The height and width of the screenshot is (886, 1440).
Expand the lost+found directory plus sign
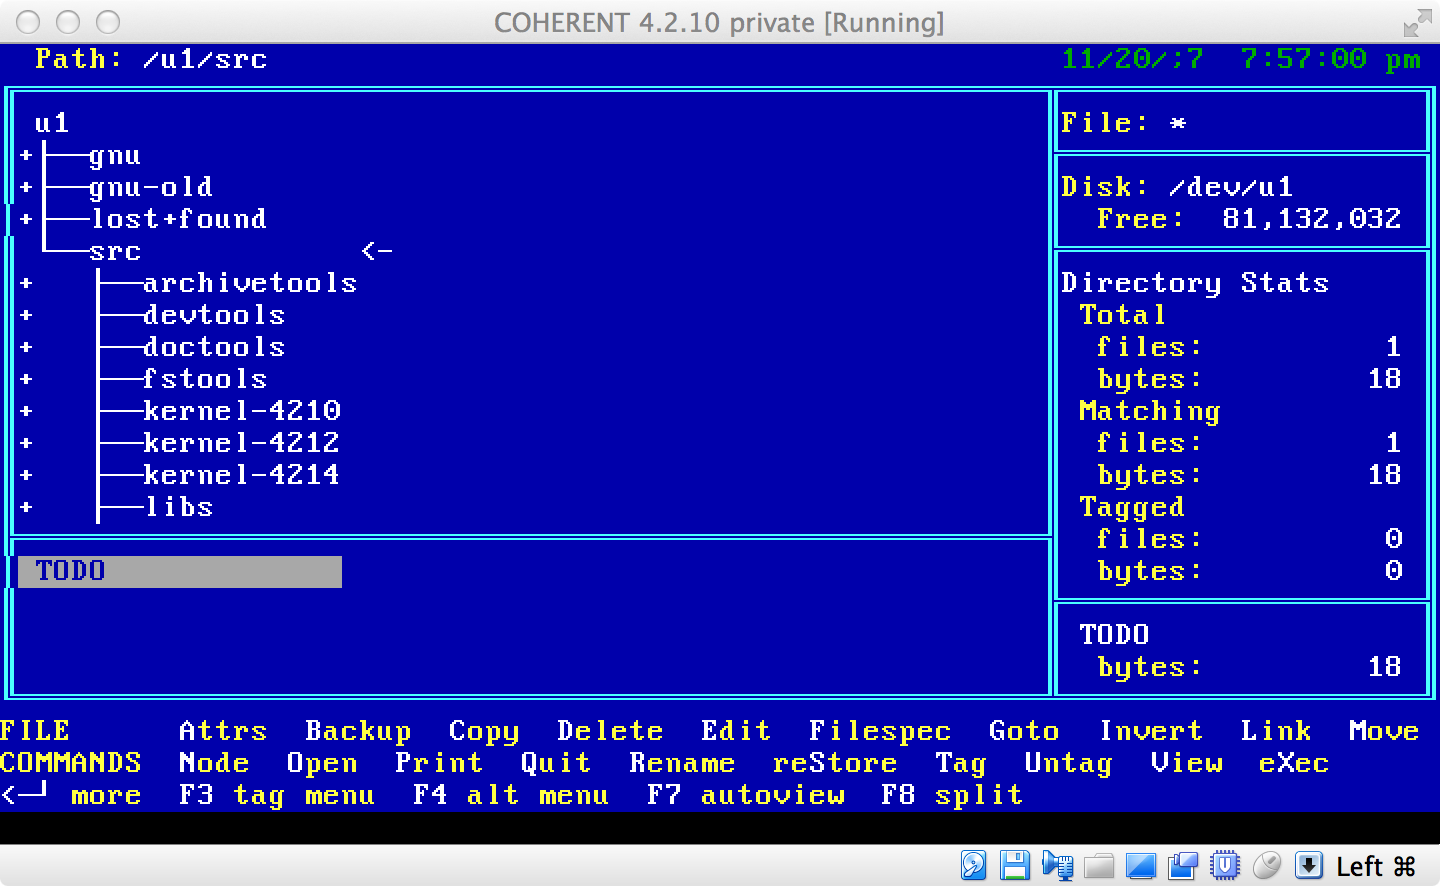(x=26, y=219)
